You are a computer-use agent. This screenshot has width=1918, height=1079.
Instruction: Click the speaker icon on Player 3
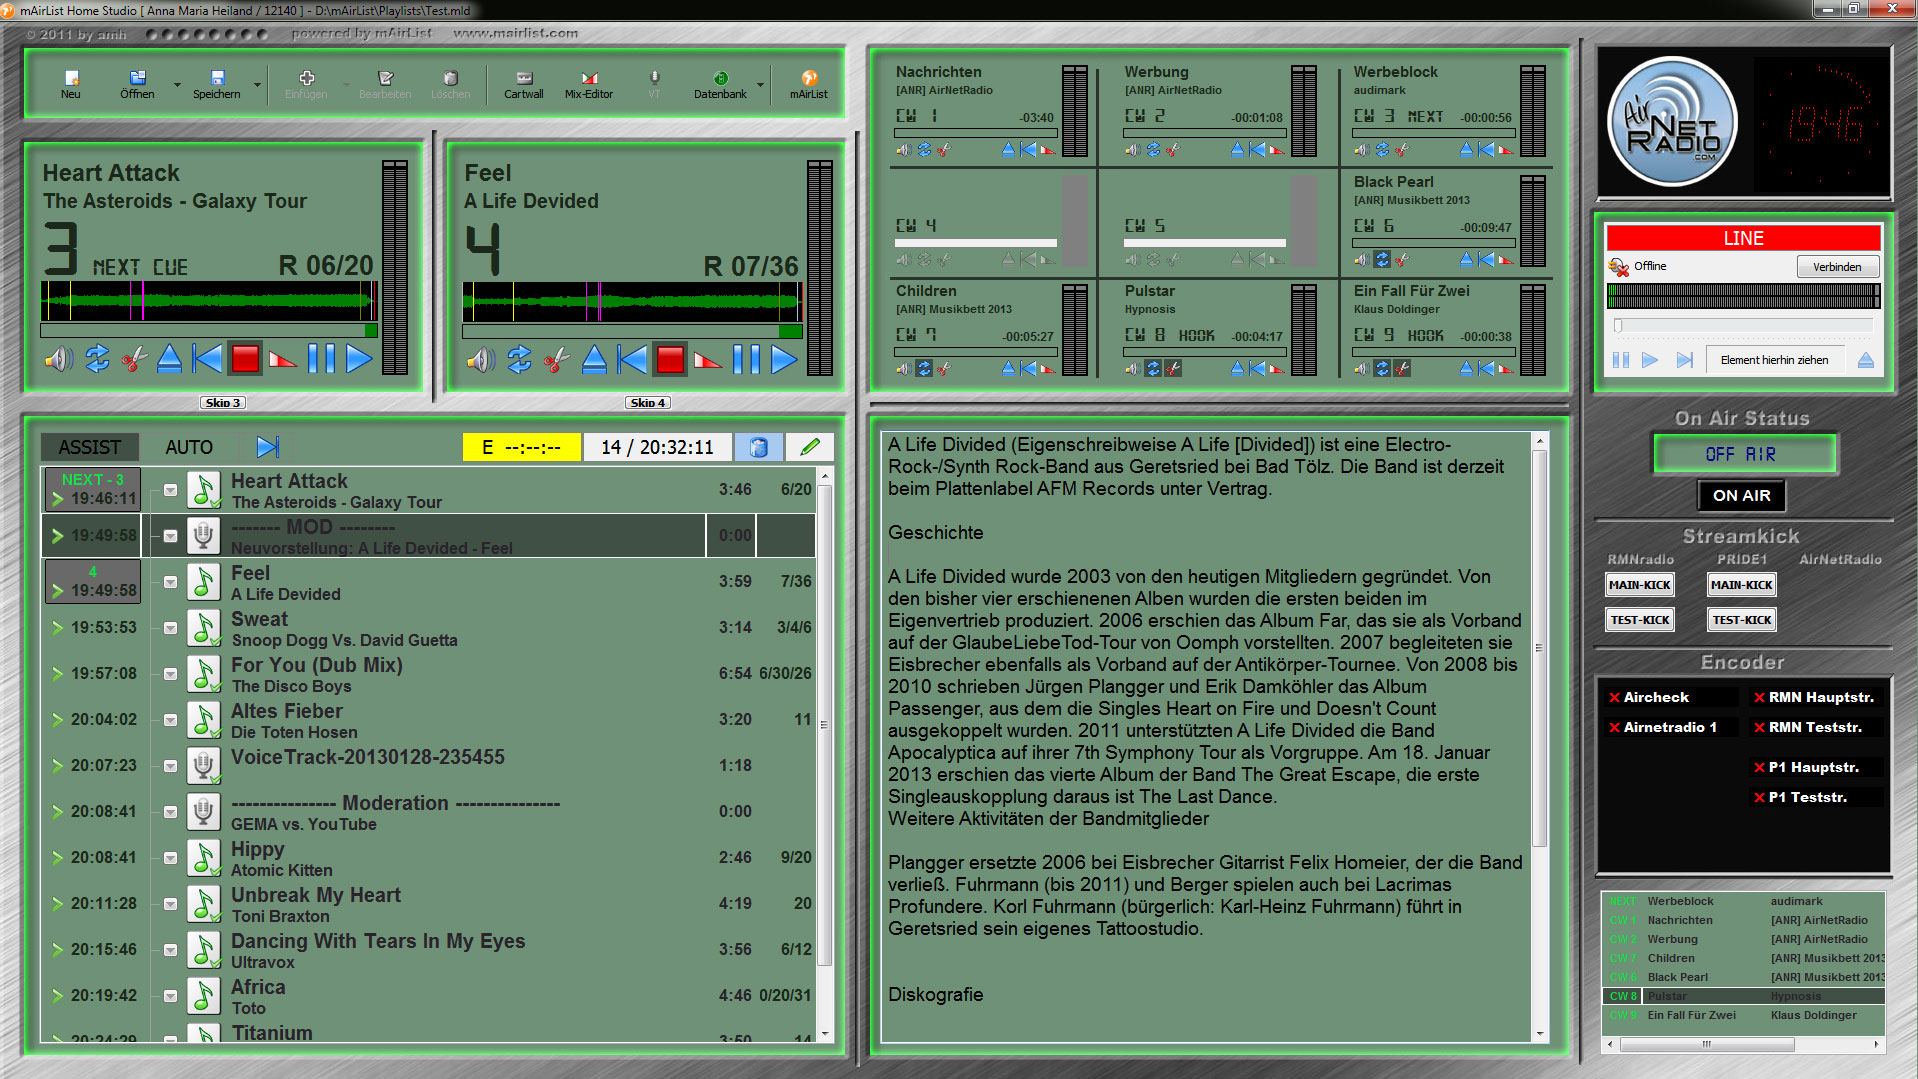[59, 359]
